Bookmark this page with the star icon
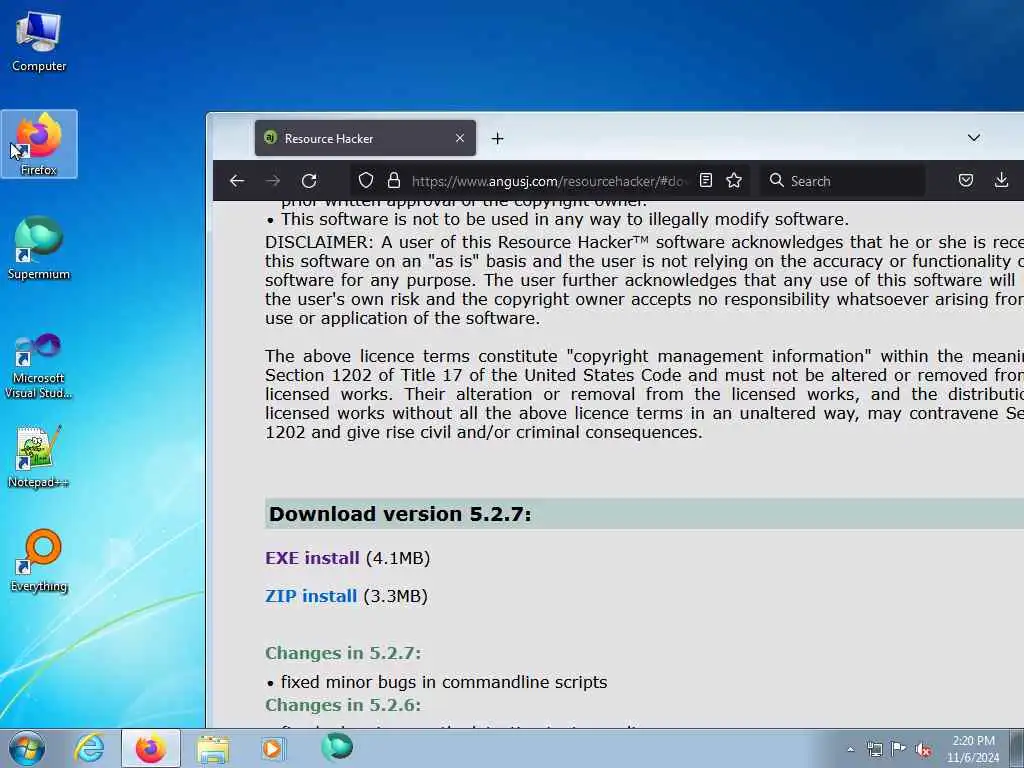The width and height of the screenshot is (1024, 768). coord(734,181)
